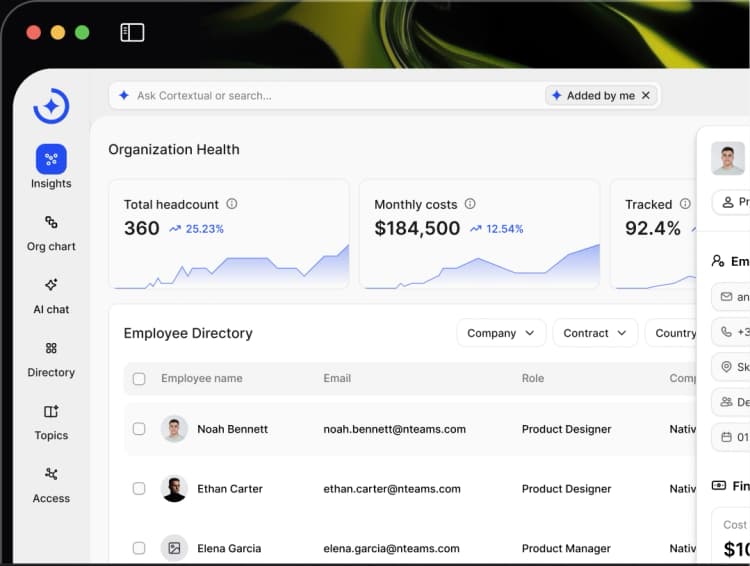Click the sparkle icon in search bar
Image resolution: width=750 pixels, height=566 pixels.
coord(124,95)
